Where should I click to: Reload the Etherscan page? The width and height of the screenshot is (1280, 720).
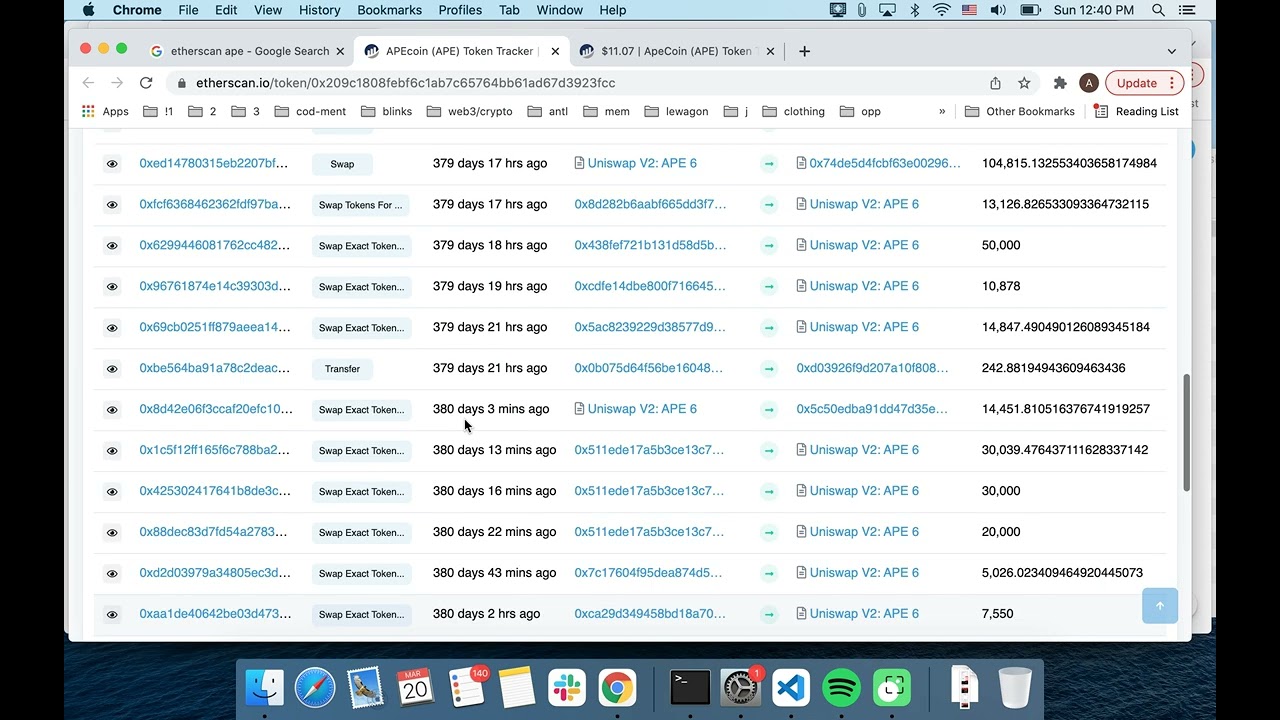click(146, 83)
